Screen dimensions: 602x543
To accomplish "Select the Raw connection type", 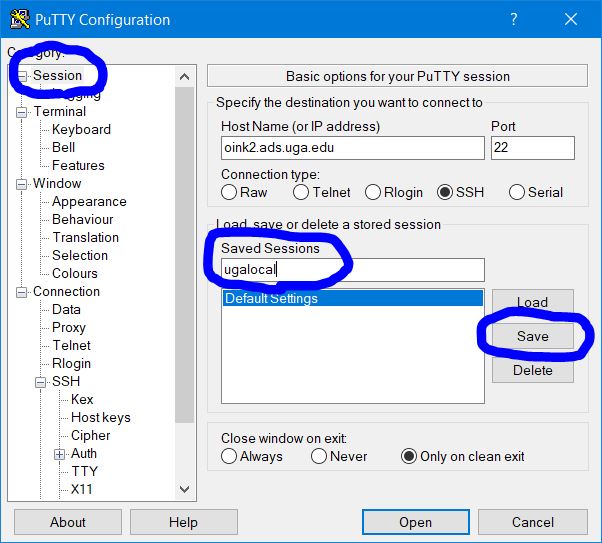I will click(229, 192).
